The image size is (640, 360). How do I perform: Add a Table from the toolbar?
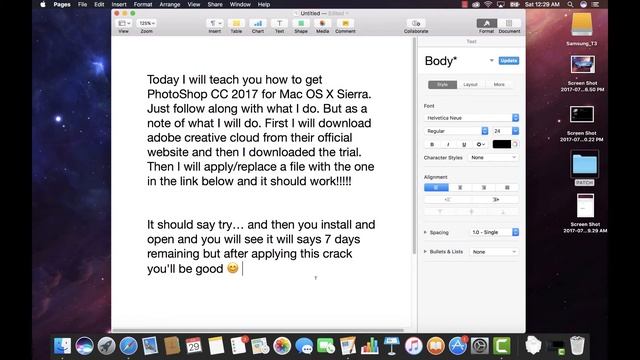click(236, 24)
